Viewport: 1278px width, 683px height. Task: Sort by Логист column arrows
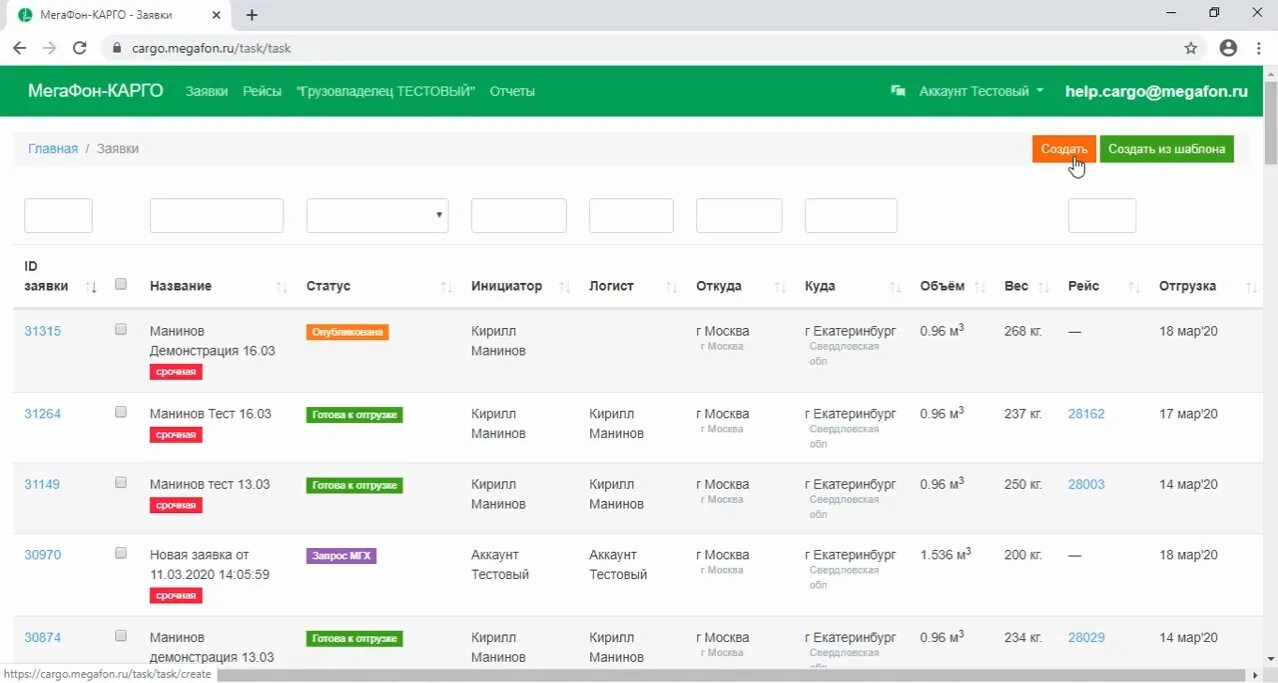point(672,287)
